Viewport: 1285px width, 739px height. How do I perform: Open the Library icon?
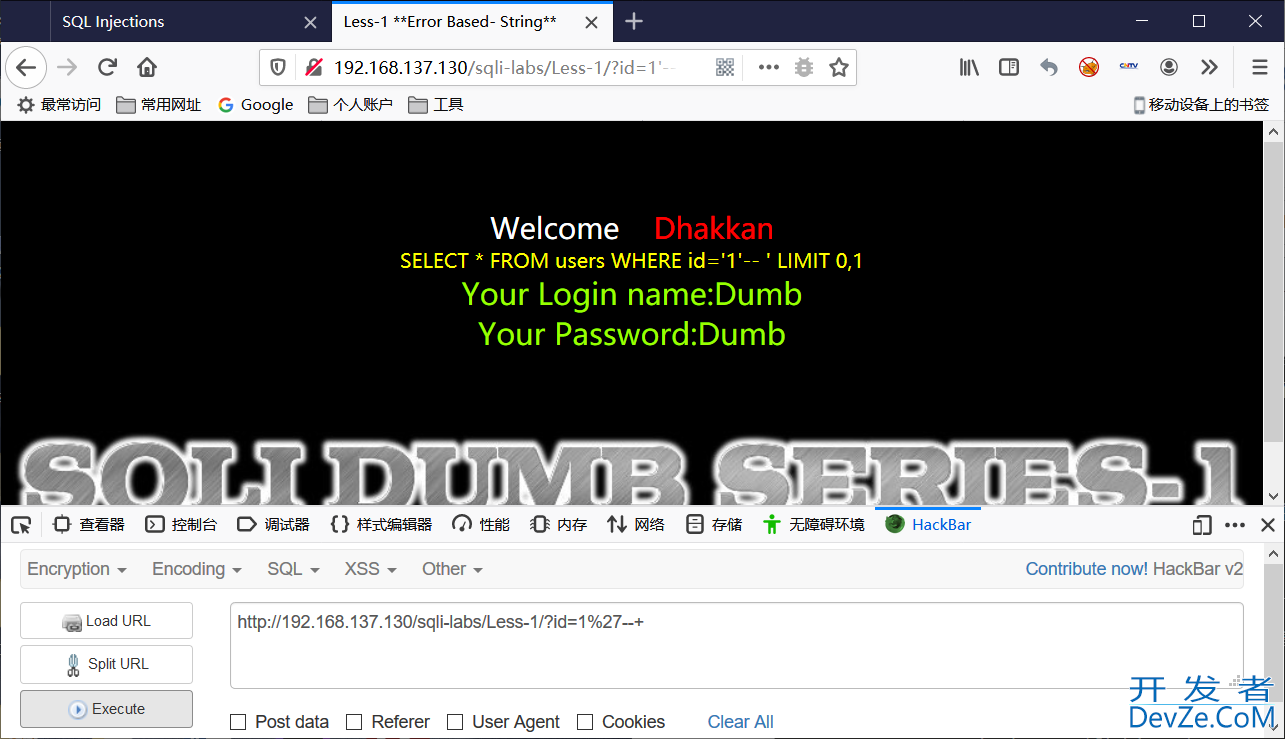[969, 67]
